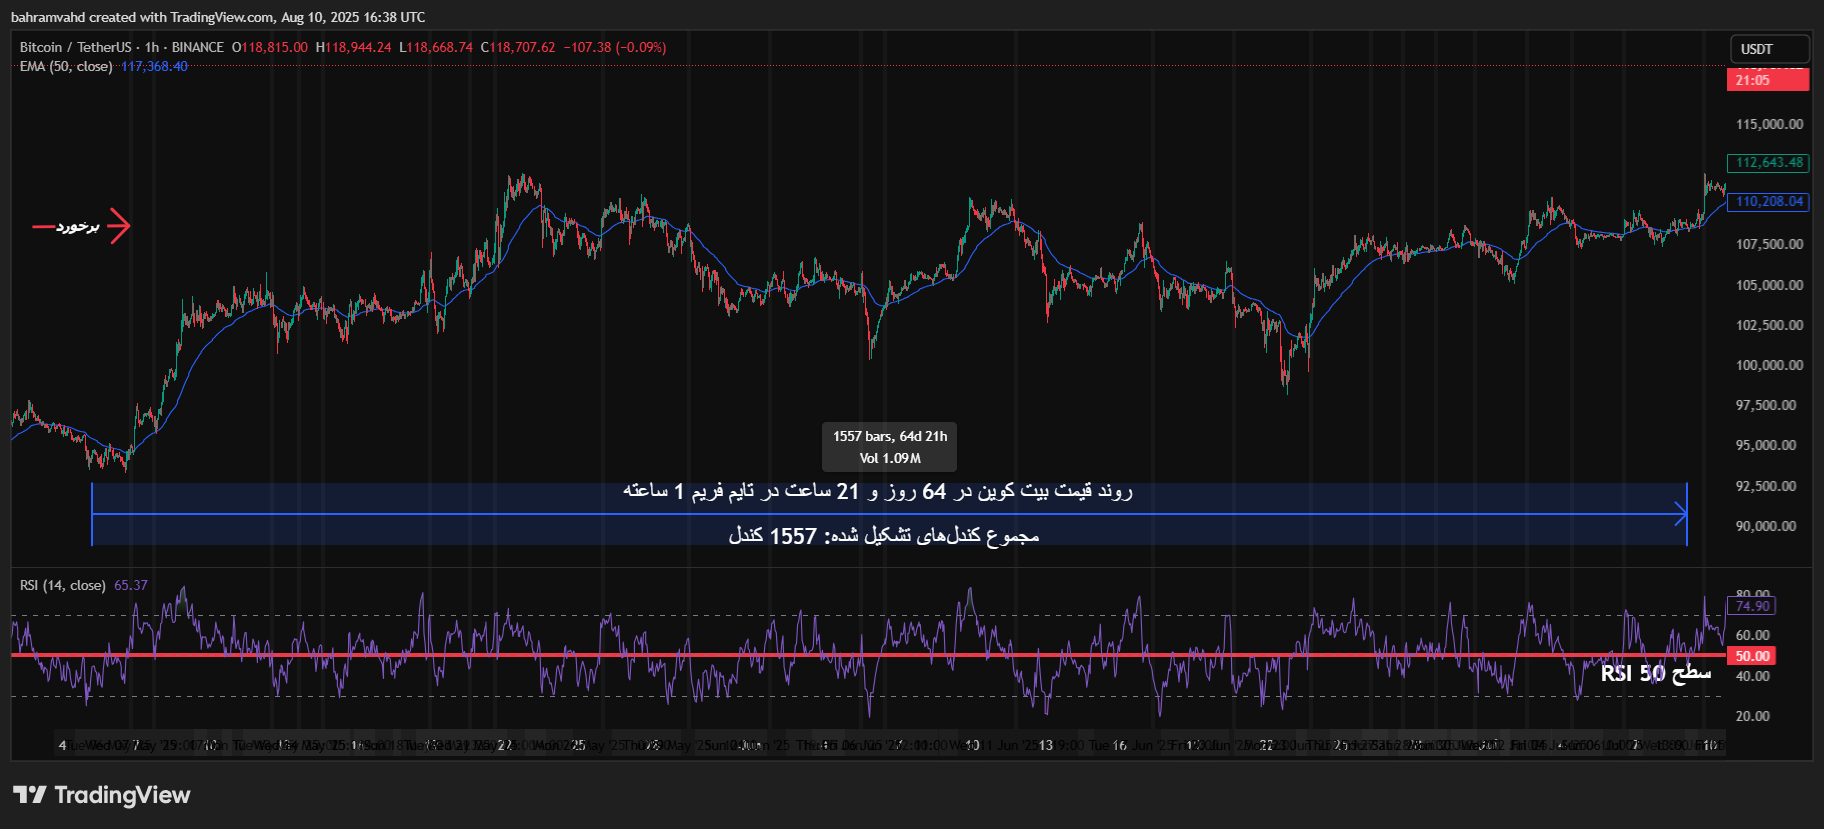1824x829 pixels.
Task: Click the red RSI 50 horizontal line
Action: point(800,655)
